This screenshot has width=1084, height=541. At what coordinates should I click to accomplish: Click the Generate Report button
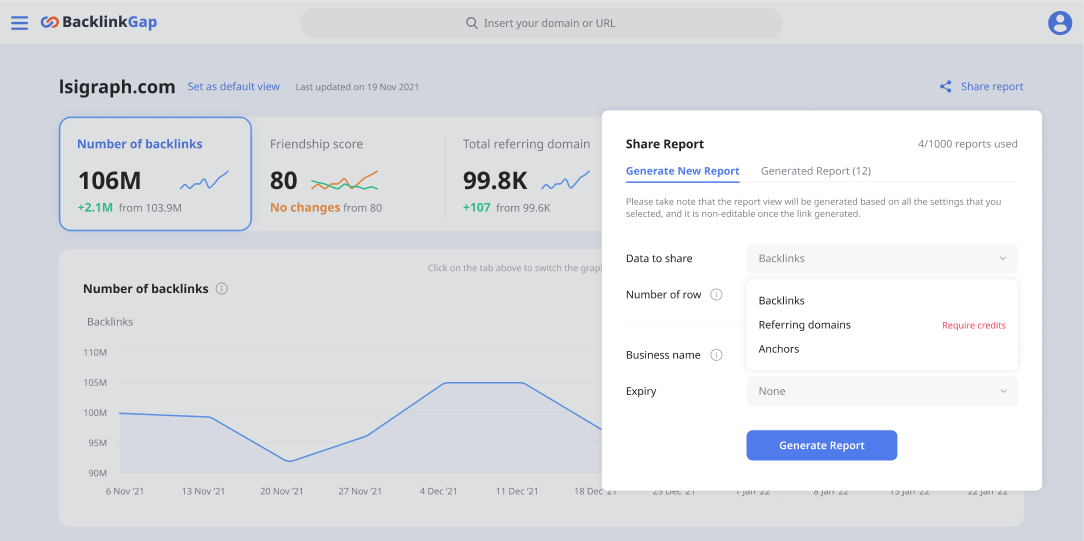821,446
